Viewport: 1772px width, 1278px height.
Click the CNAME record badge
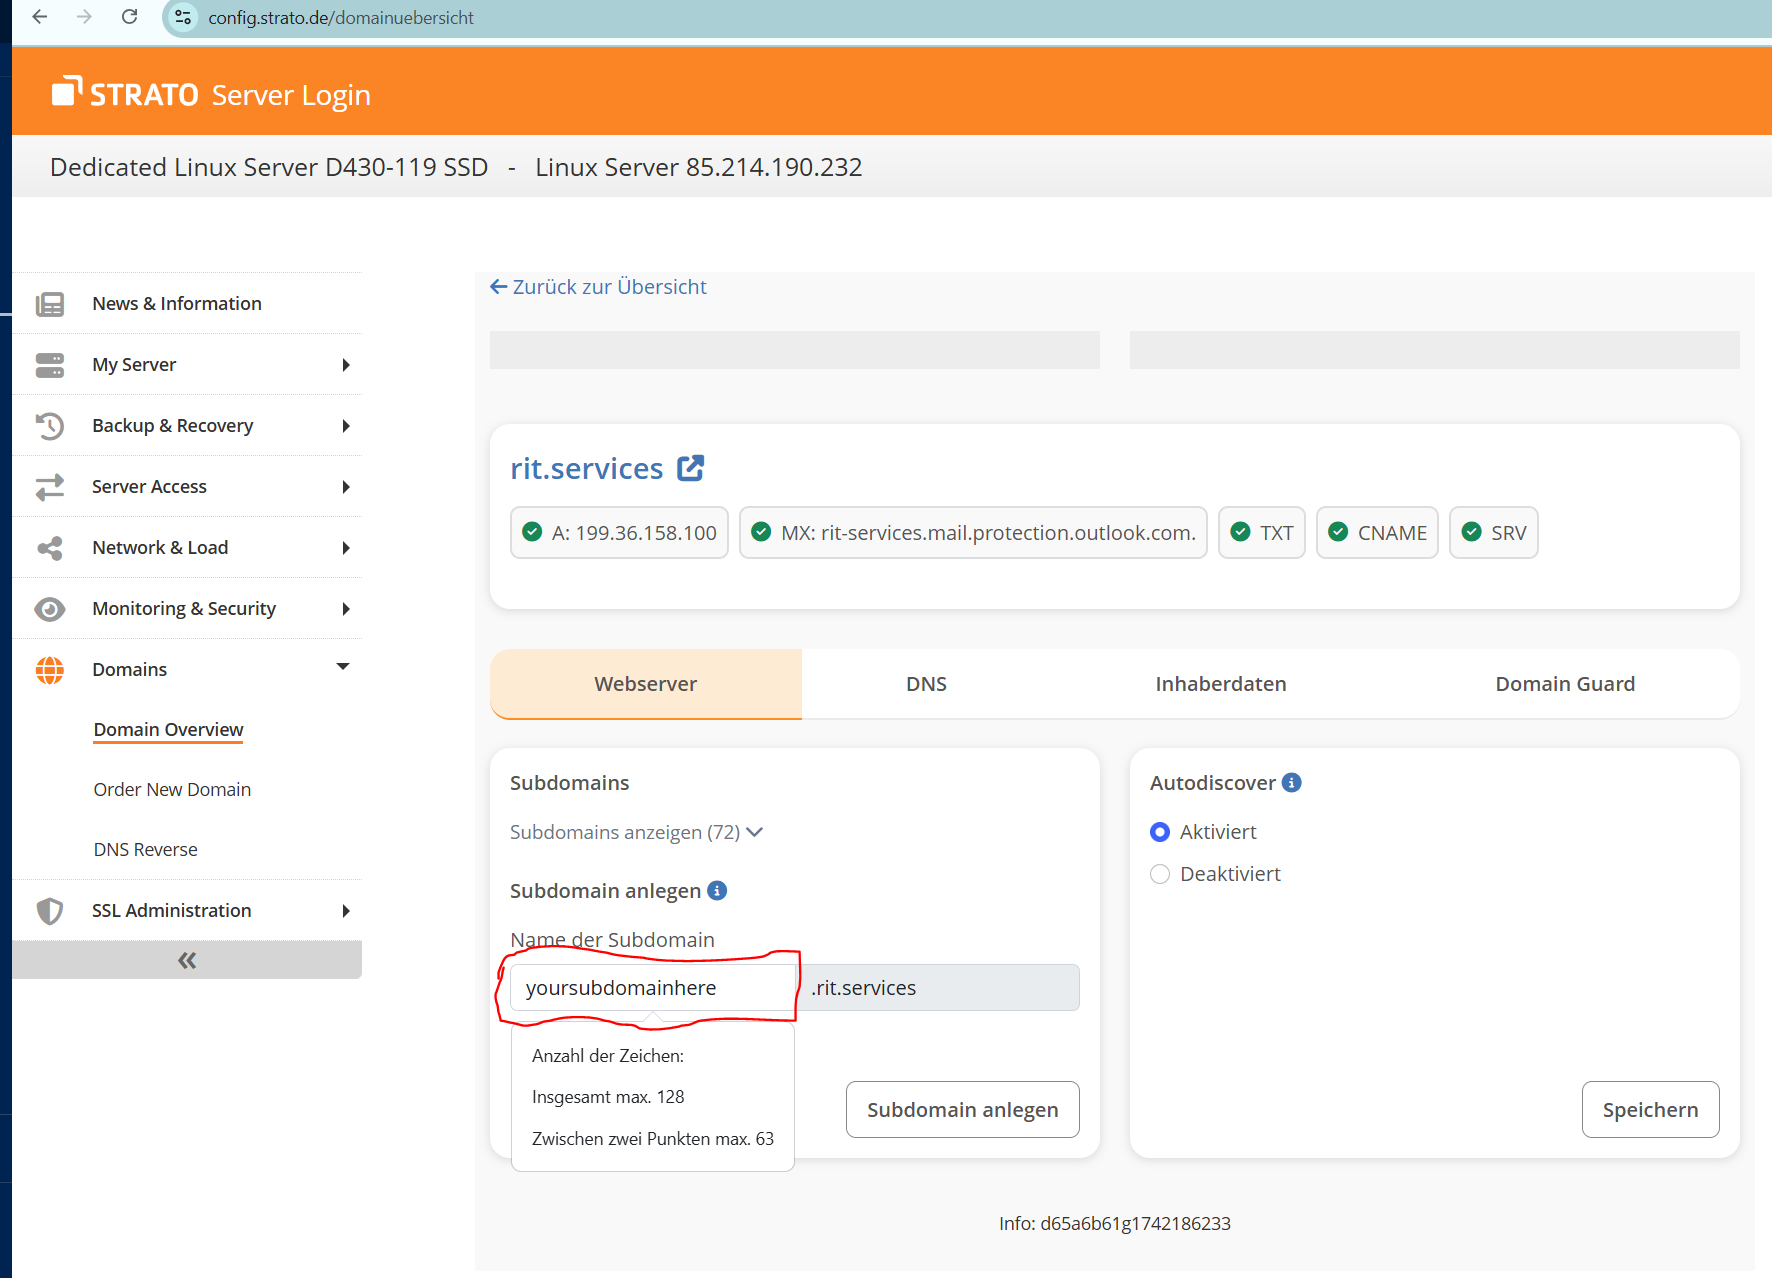(1378, 533)
